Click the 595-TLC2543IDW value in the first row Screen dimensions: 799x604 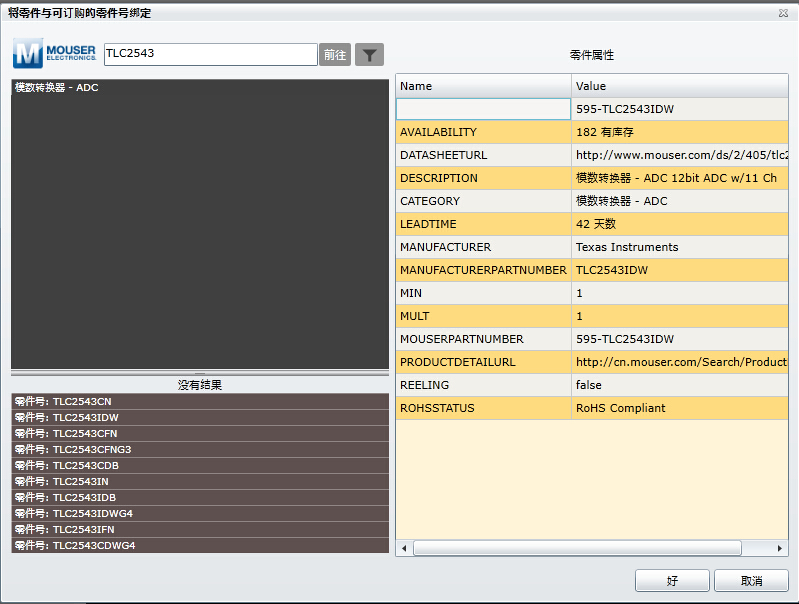(680, 109)
